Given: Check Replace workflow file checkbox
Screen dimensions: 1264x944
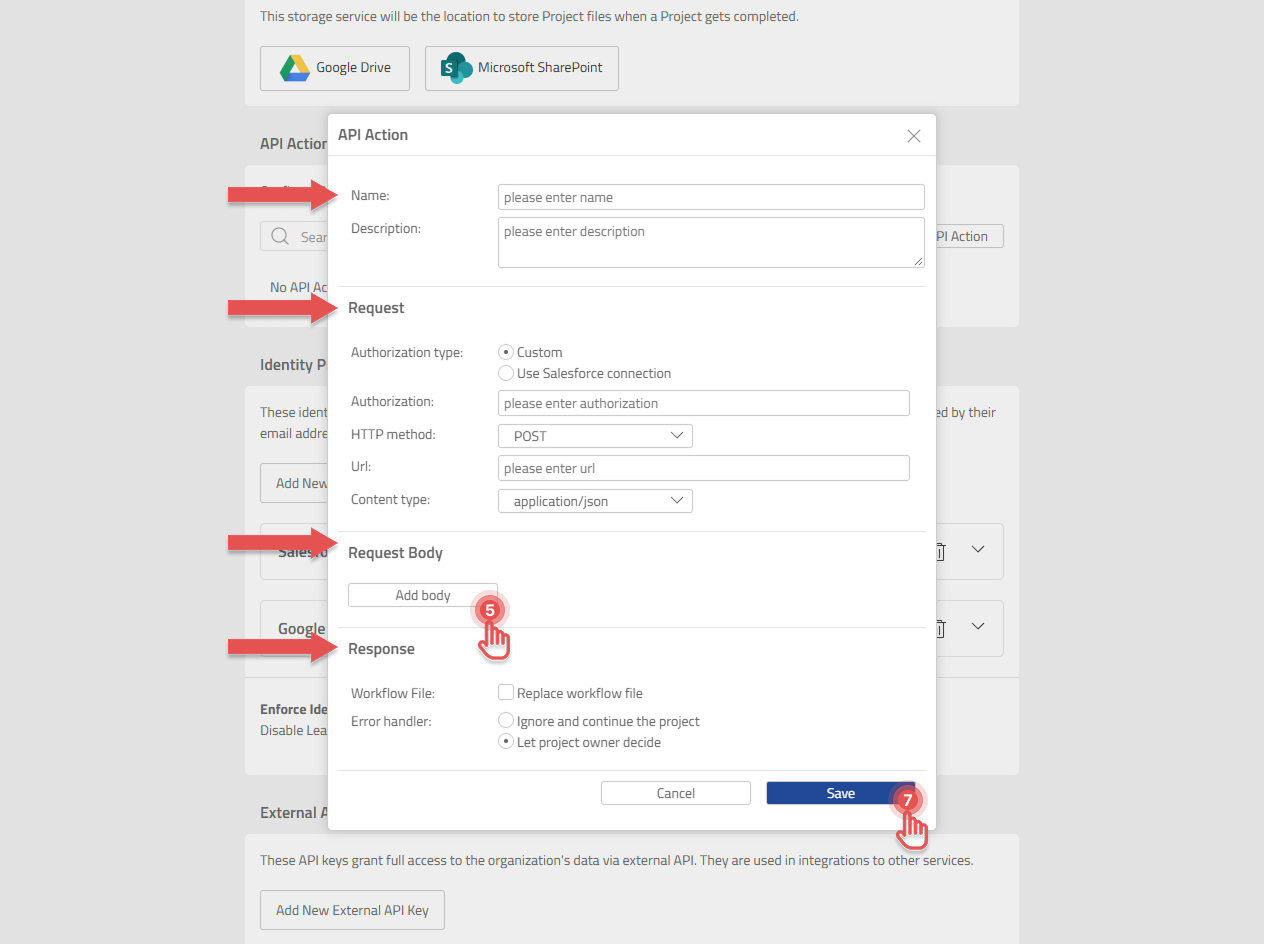Looking at the screenshot, I should 506,692.
